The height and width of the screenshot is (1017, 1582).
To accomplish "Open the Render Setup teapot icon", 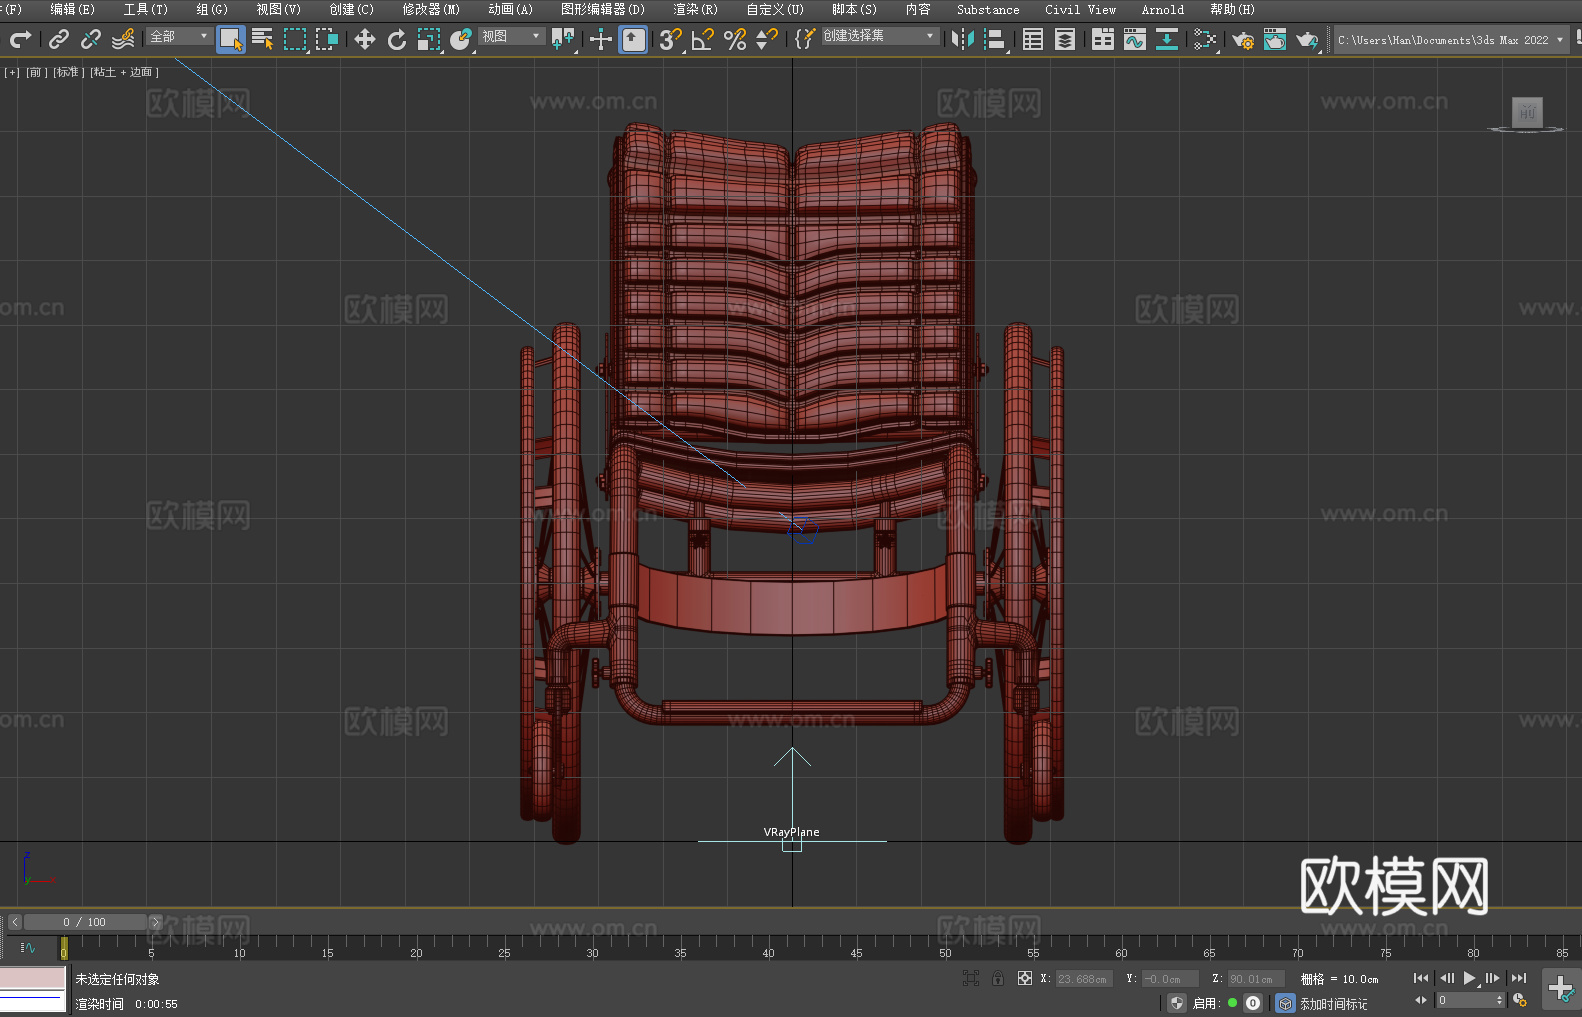I will pos(1243,40).
